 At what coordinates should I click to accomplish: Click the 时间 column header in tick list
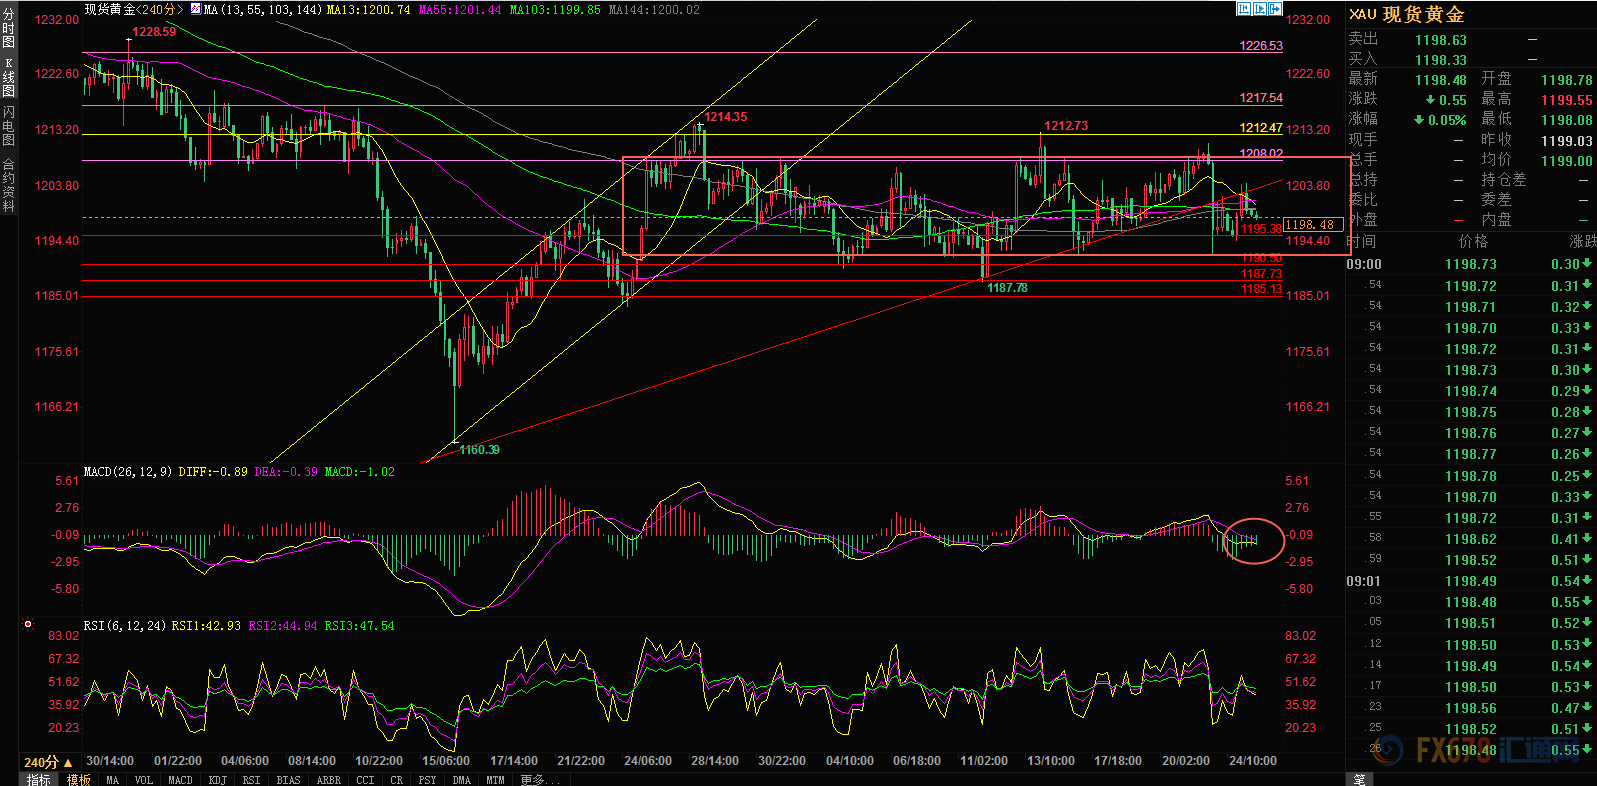1361,241
